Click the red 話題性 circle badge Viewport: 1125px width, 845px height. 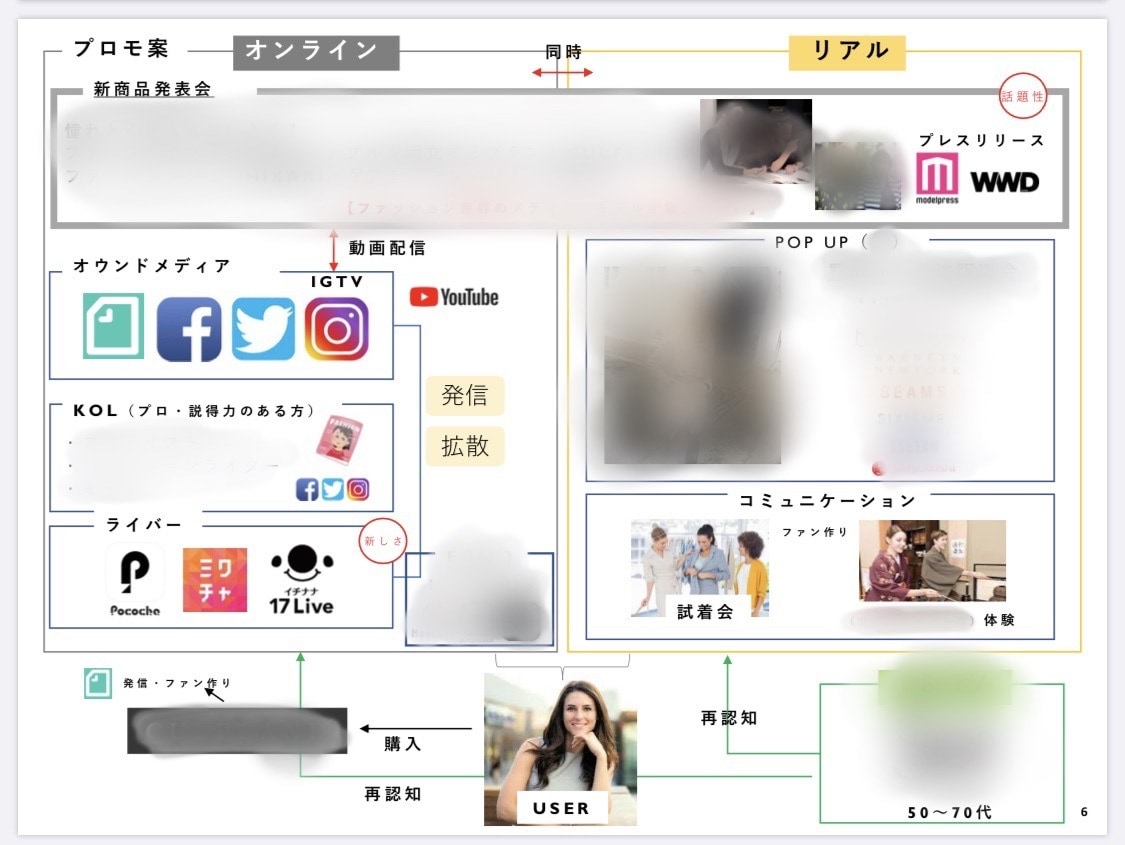1022,96
